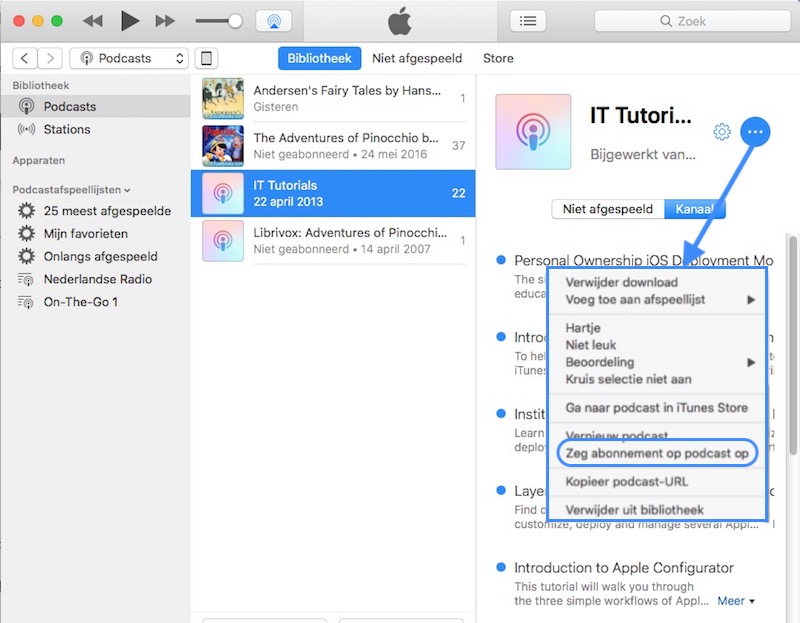This screenshot has height=623, width=800.
Task: Open podcast settings gear icon
Action: coord(722,132)
